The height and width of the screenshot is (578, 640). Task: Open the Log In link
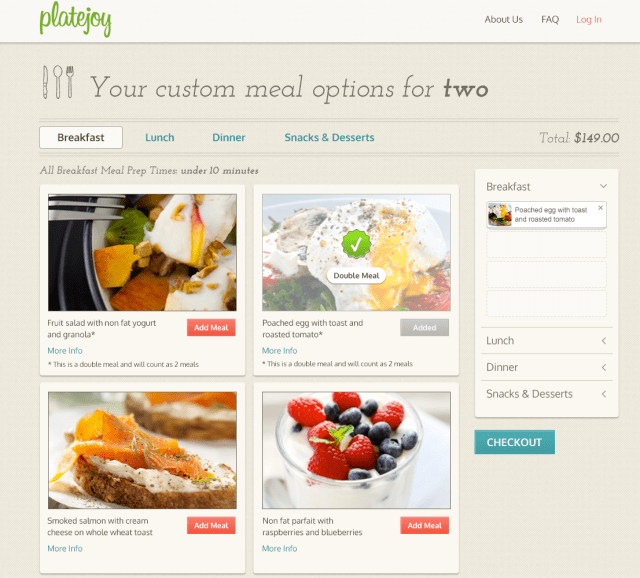pos(589,20)
